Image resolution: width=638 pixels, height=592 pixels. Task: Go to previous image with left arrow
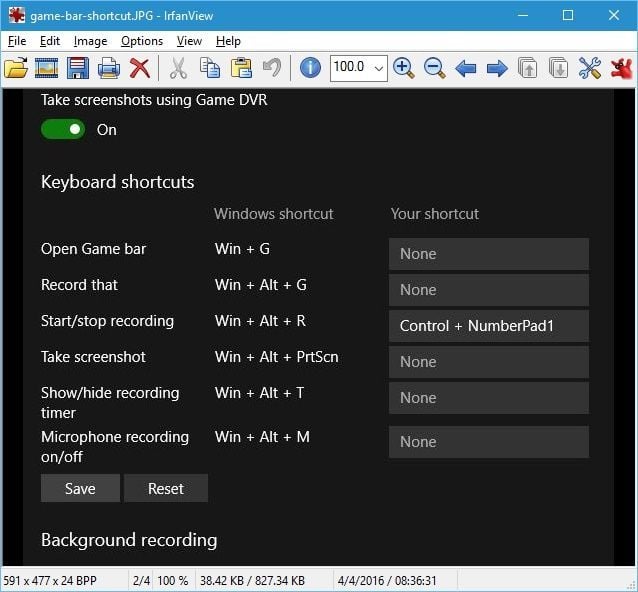click(x=465, y=68)
